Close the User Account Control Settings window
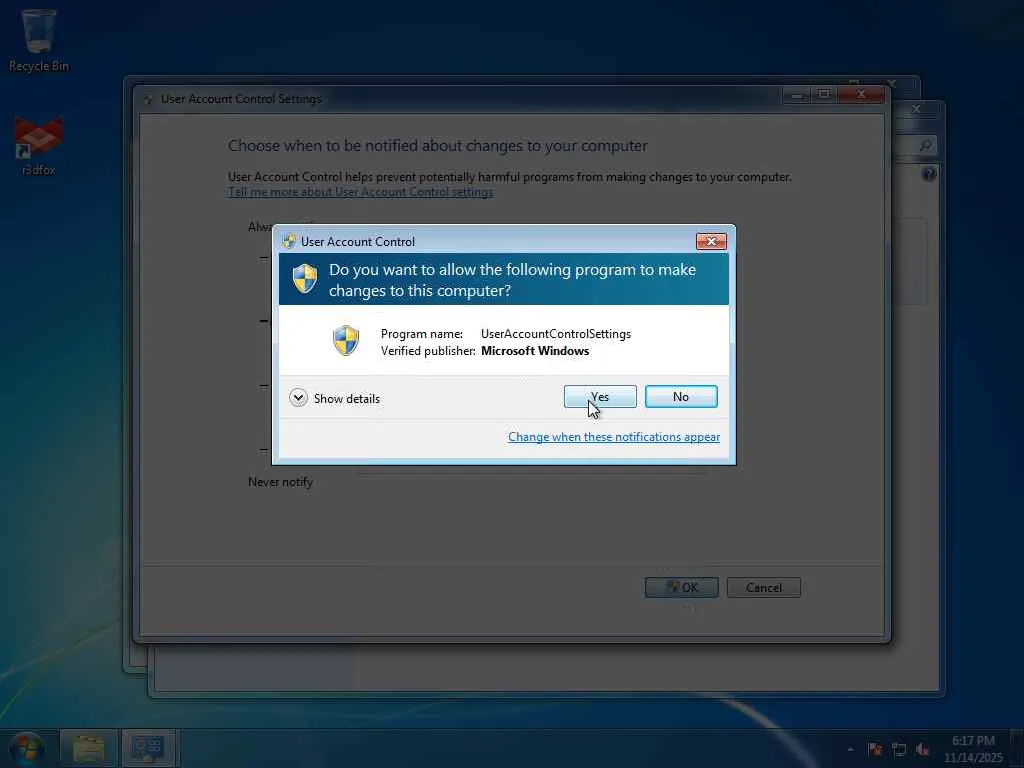The height and width of the screenshot is (768, 1024). [x=861, y=95]
